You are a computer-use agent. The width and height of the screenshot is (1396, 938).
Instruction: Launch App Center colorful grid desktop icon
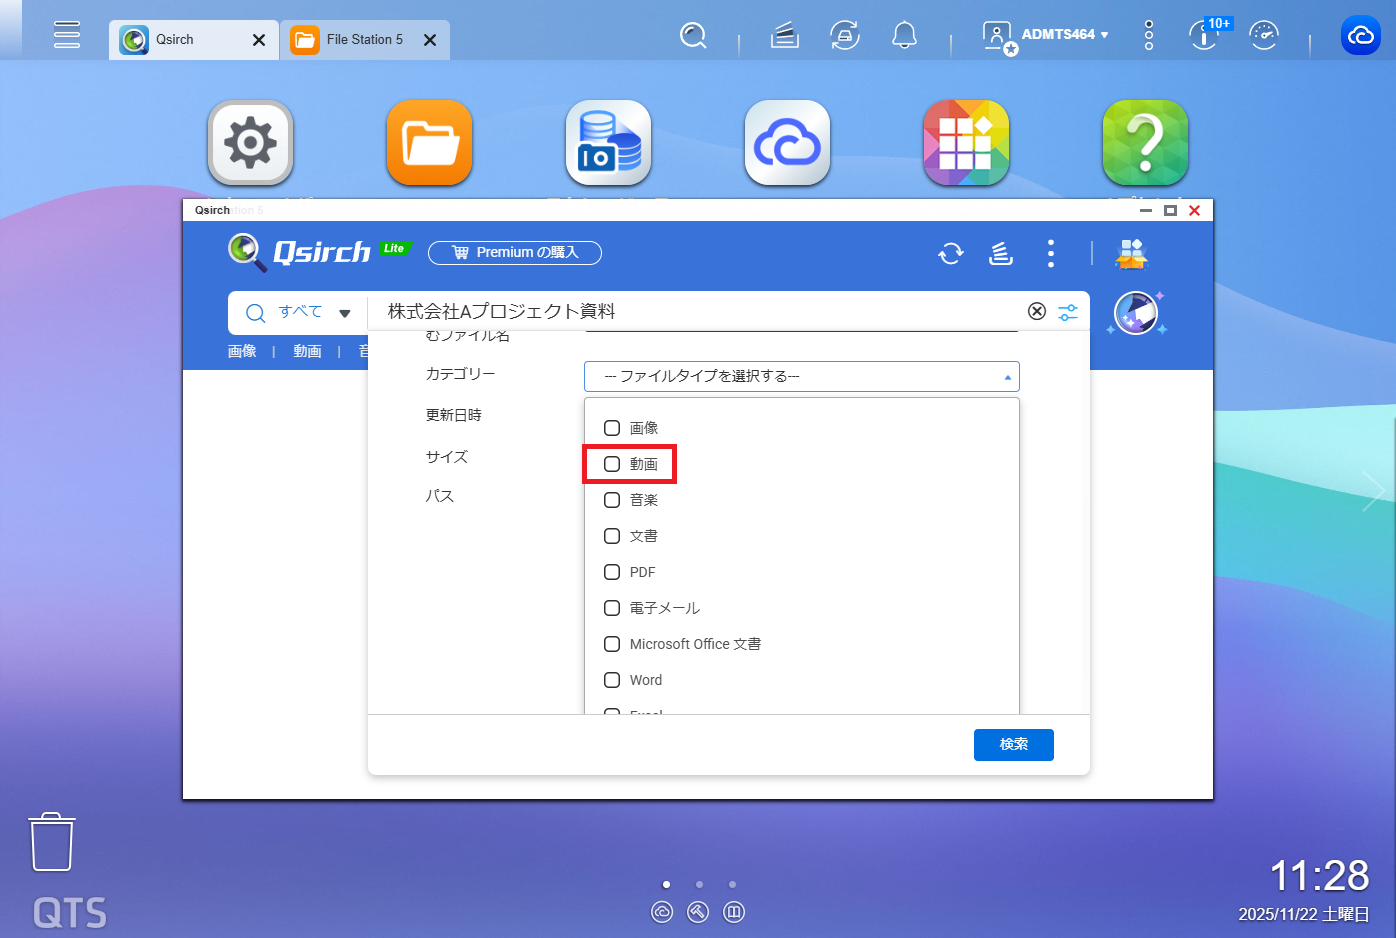tap(966, 143)
